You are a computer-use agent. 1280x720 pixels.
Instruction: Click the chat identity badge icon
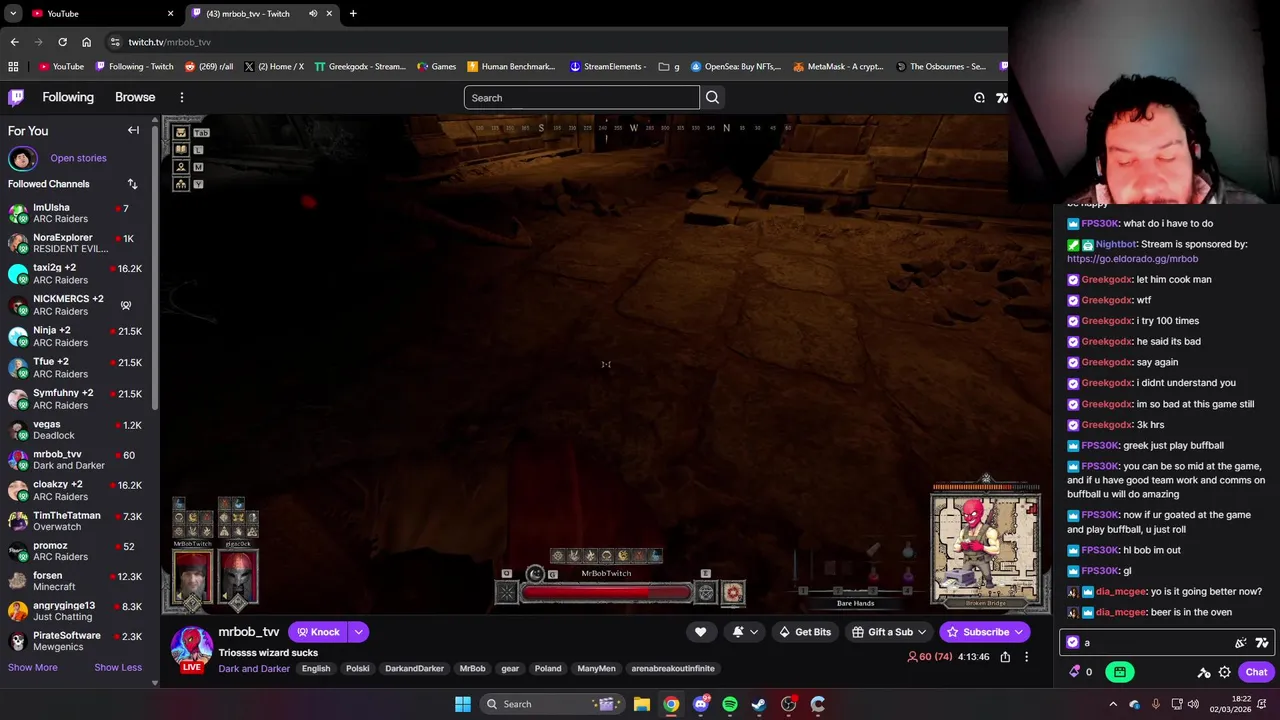pyautogui.click(x=1073, y=643)
